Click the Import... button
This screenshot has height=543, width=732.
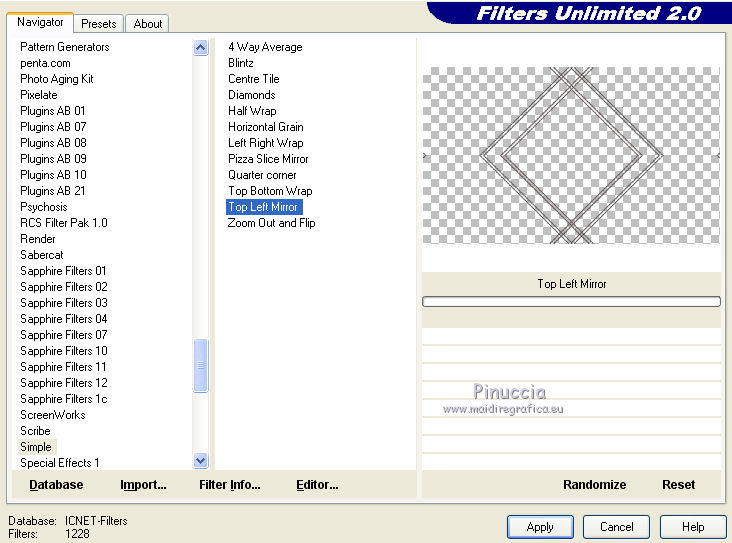pyautogui.click(x=143, y=485)
